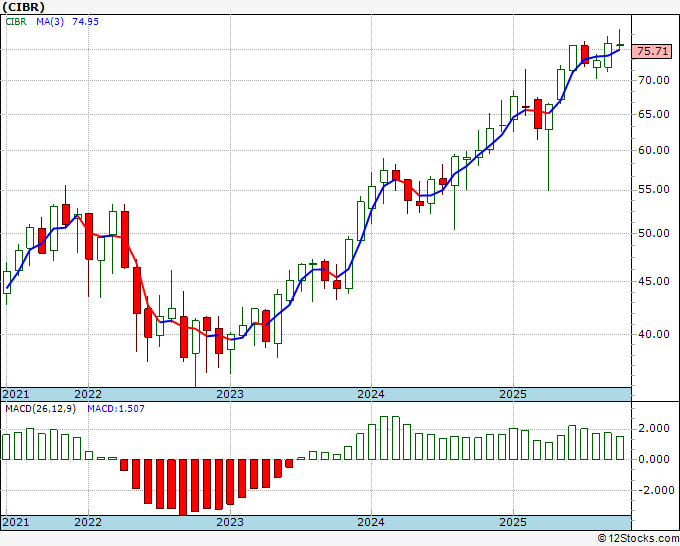Click the 0.000 MACD axis label
Viewport: 680px width, 546px height.
click(654, 459)
